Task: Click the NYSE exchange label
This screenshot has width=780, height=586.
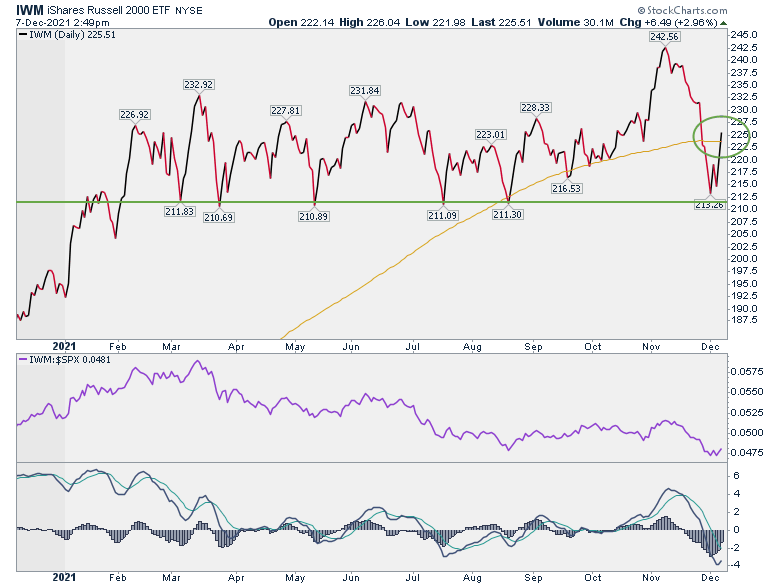Action: 189,11
